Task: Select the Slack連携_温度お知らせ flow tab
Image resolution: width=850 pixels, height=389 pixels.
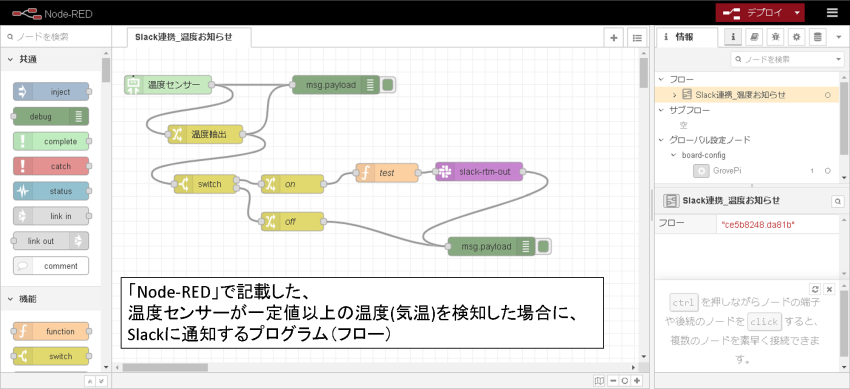Action: 184,37
